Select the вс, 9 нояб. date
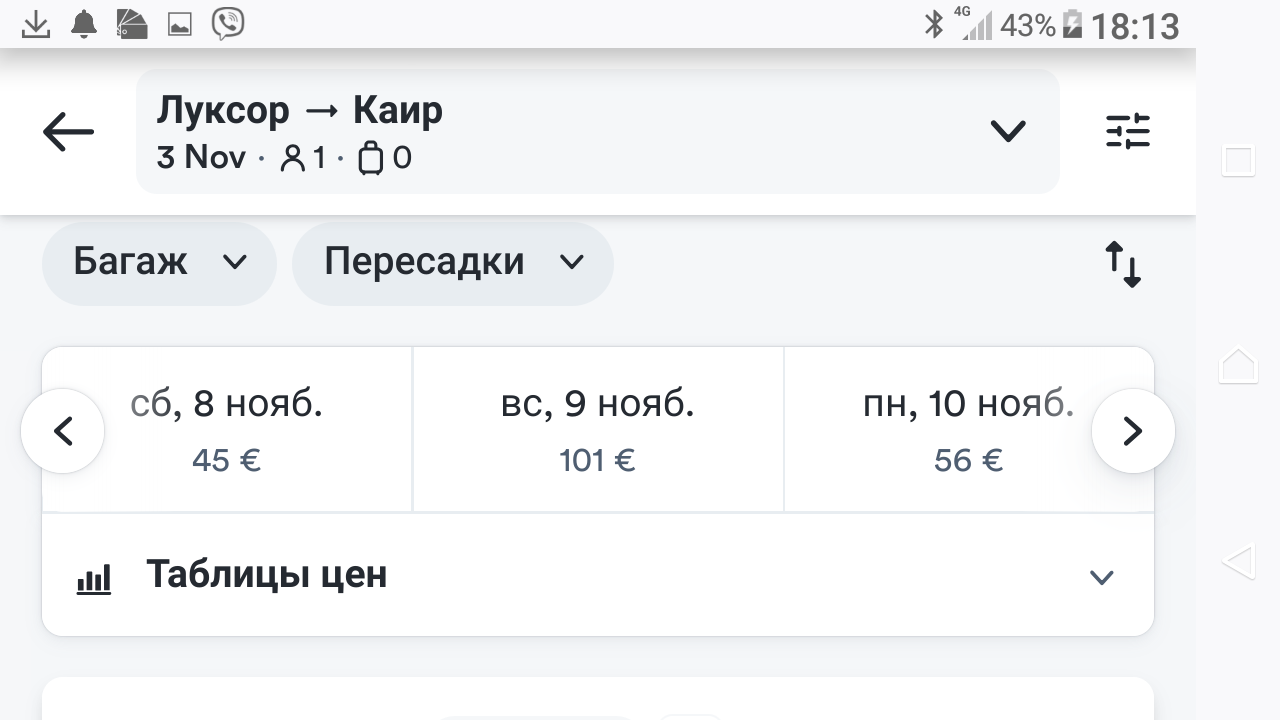1280x720 pixels. (x=598, y=429)
